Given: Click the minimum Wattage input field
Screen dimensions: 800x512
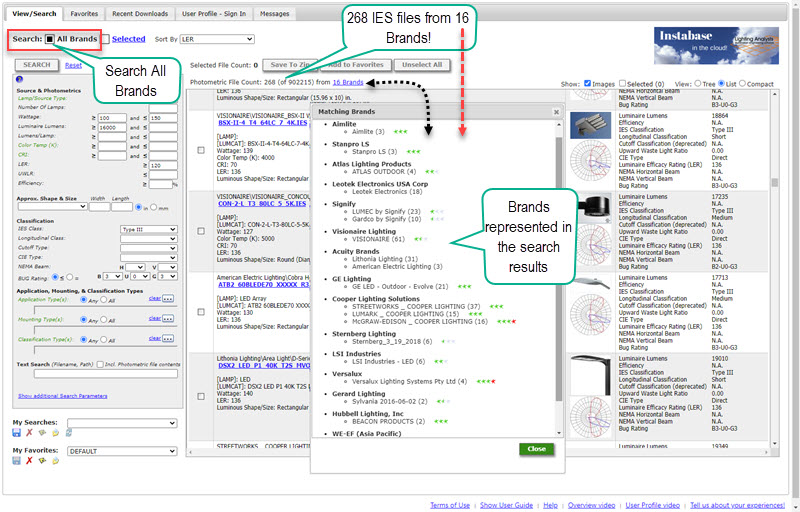Looking at the screenshot, I should 112,118.
